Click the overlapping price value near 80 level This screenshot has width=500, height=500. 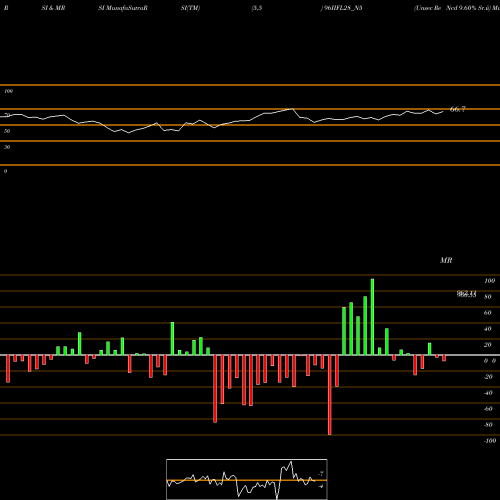[x=467, y=294]
